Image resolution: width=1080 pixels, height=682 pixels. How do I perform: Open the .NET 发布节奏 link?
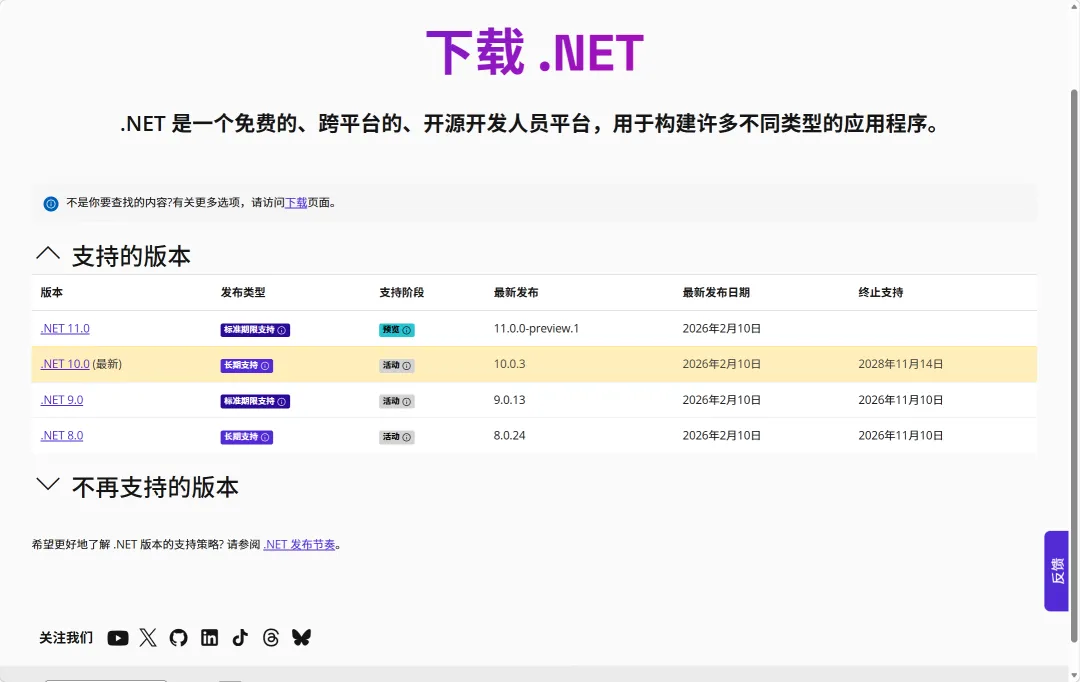pyautogui.click(x=300, y=544)
